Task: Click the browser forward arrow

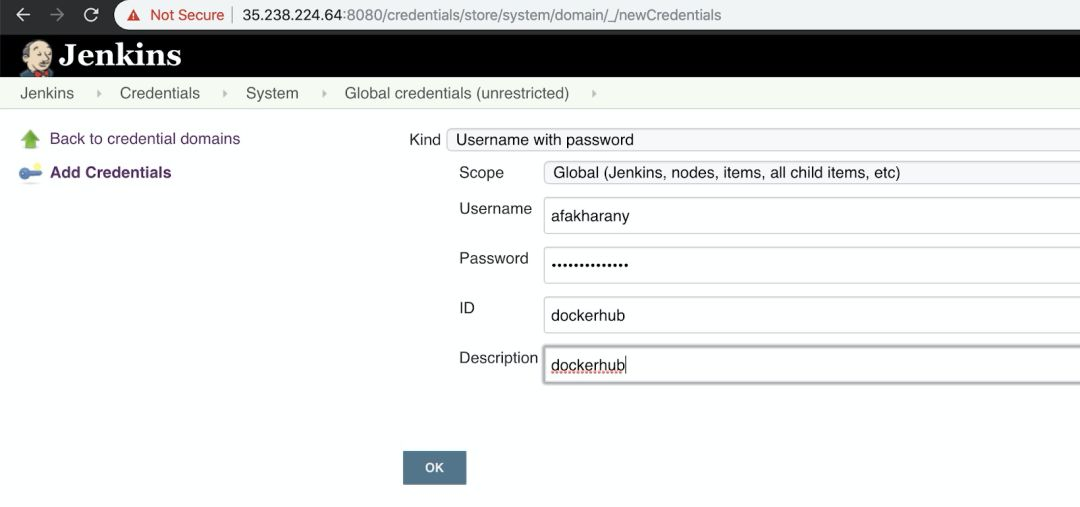Action: [57, 15]
